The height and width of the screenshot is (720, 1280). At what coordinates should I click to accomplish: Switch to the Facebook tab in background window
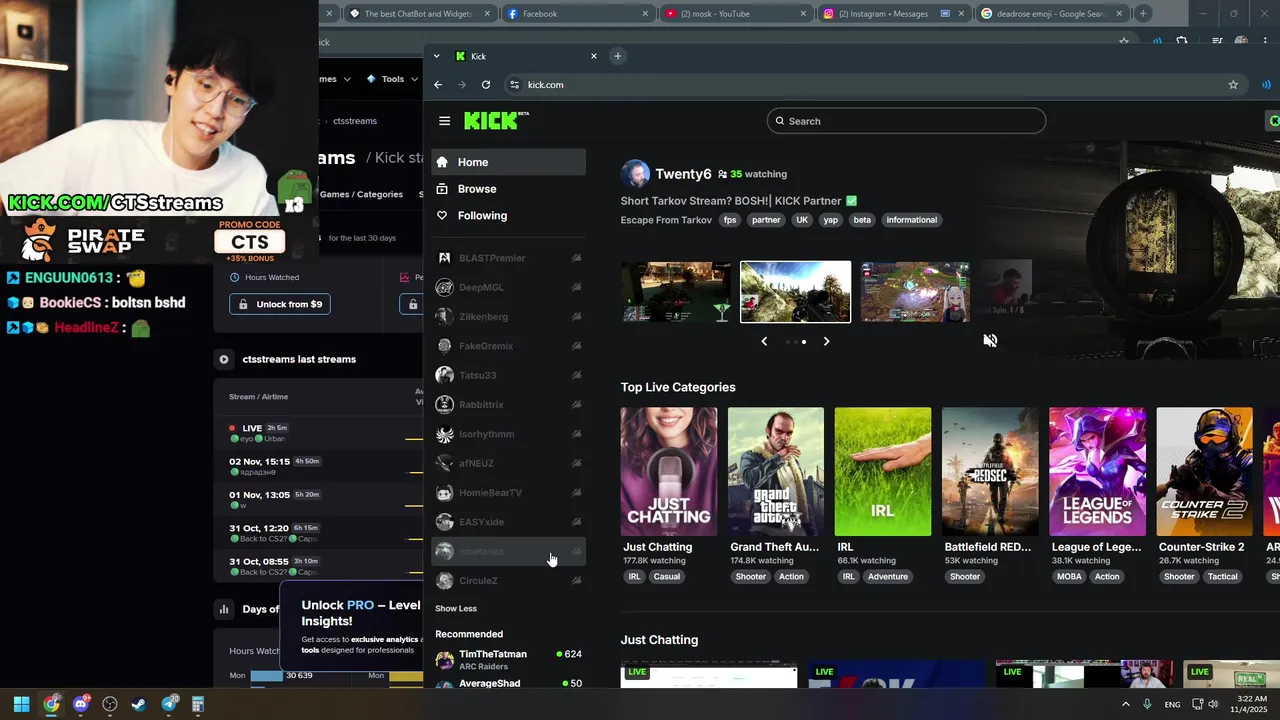[576, 14]
